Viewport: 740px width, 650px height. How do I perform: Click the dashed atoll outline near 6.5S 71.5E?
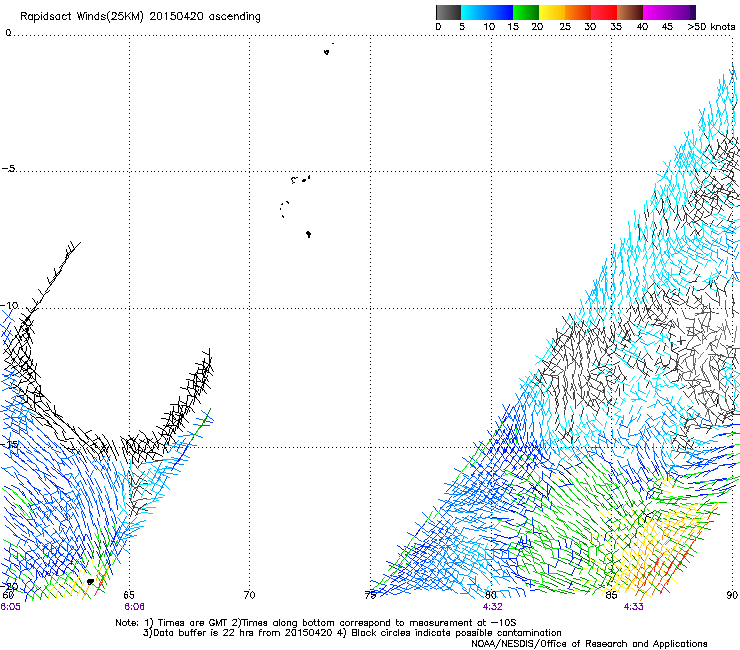284,209
